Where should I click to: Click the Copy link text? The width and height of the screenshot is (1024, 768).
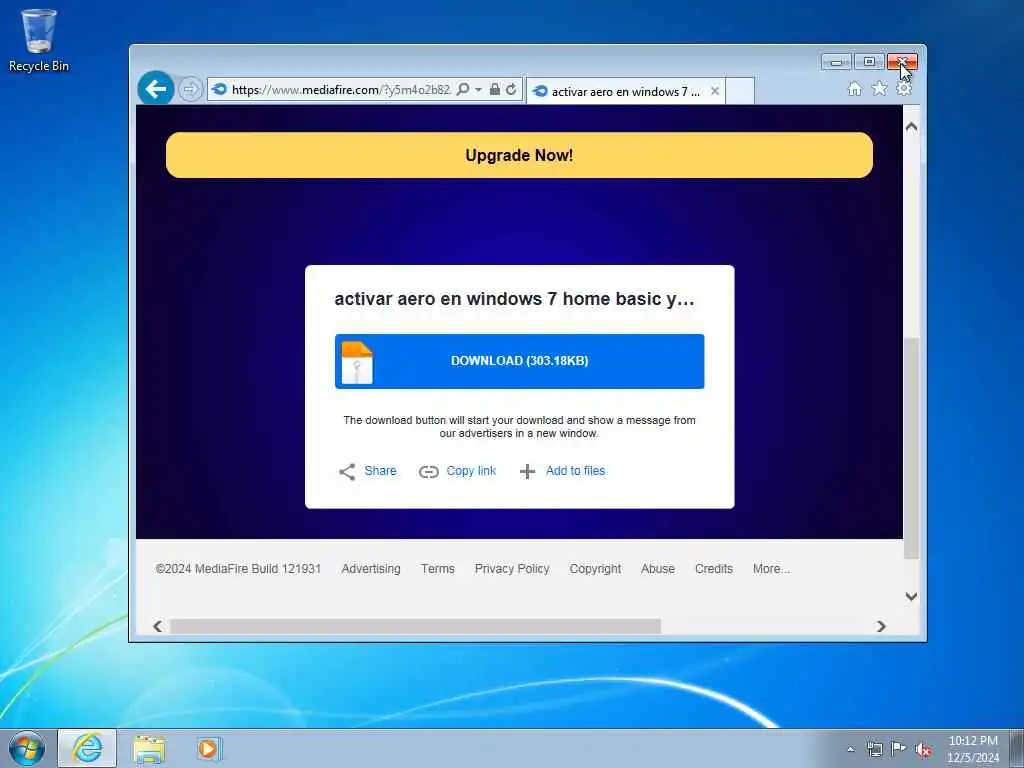pyautogui.click(x=471, y=471)
